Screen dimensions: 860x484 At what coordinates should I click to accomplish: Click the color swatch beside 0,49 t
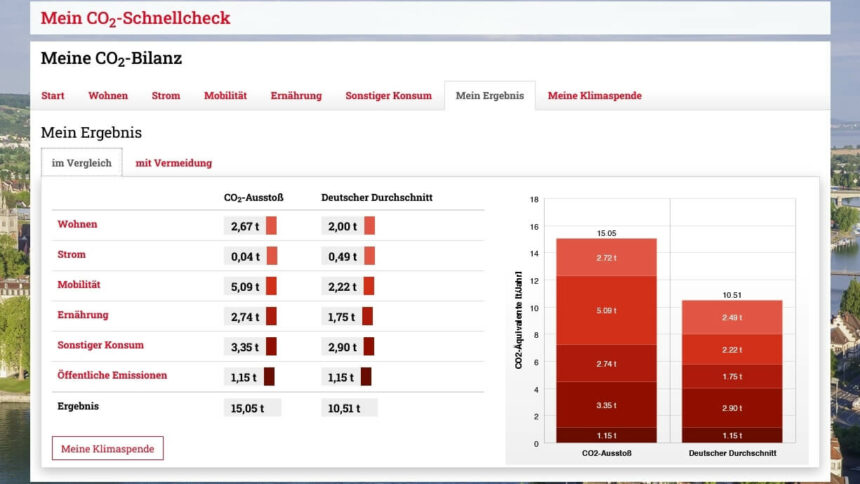[370, 256]
